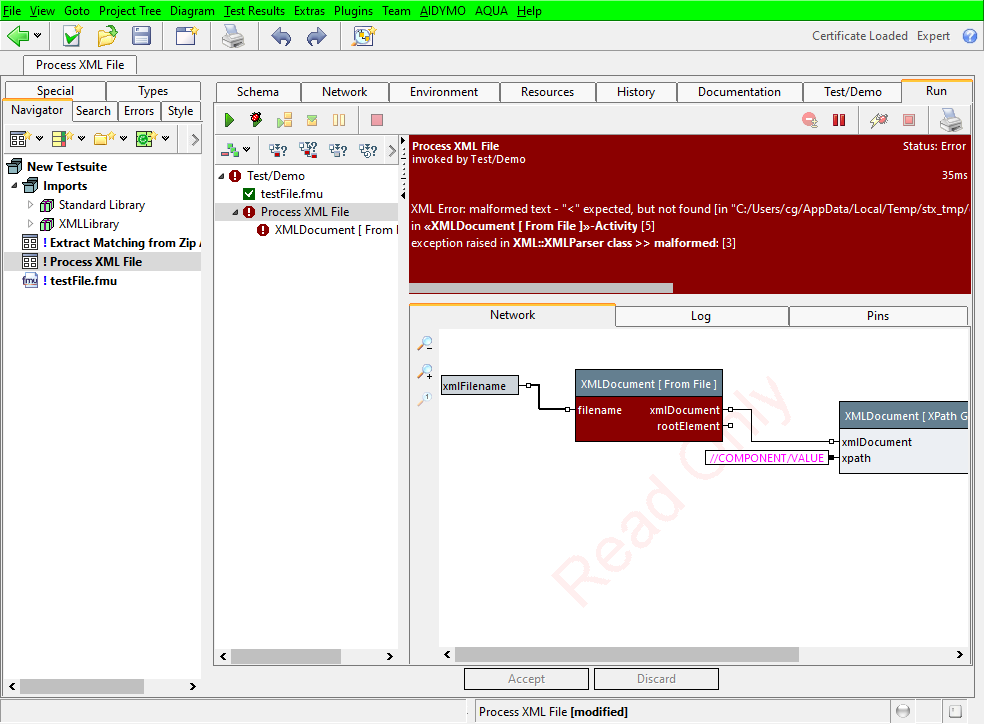Viewport: 984px width, 724px height.
Task: Click the printer icon in main toolbar
Action: click(x=232, y=37)
